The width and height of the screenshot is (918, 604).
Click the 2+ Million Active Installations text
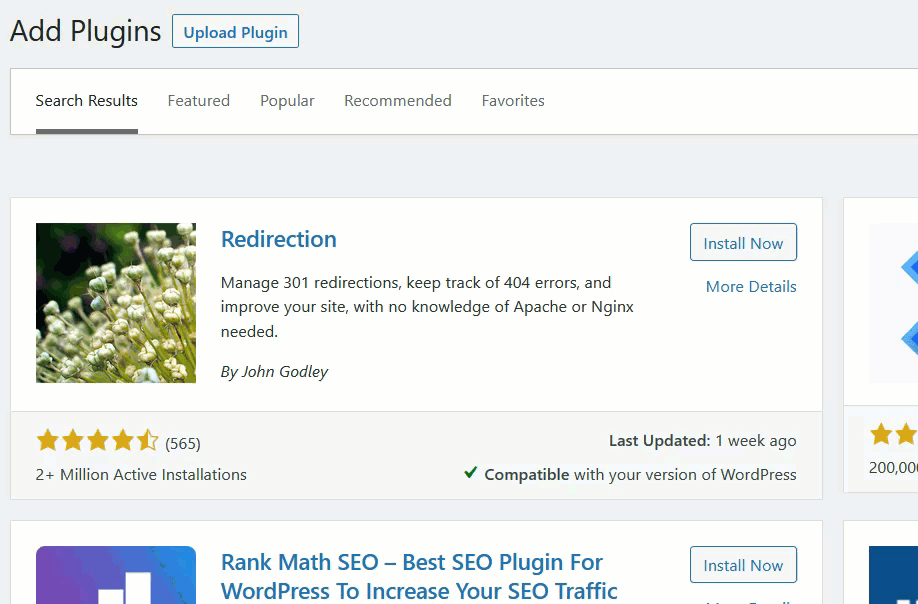click(x=141, y=475)
